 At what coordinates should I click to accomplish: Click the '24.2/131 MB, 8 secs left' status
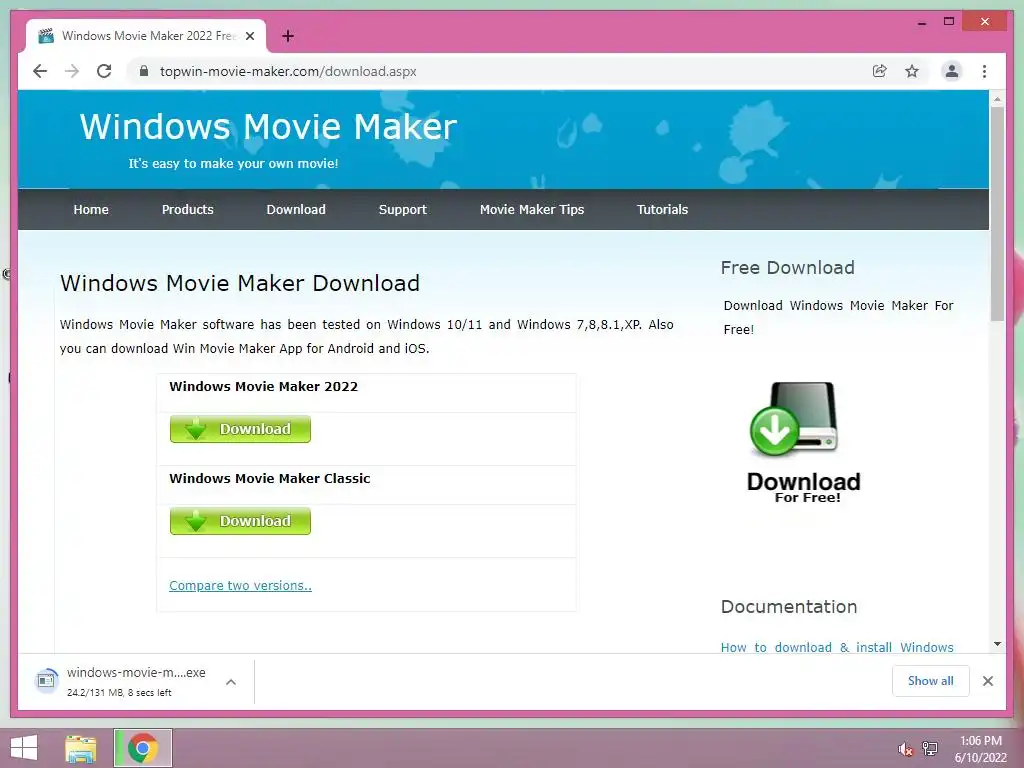(x=119, y=692)
